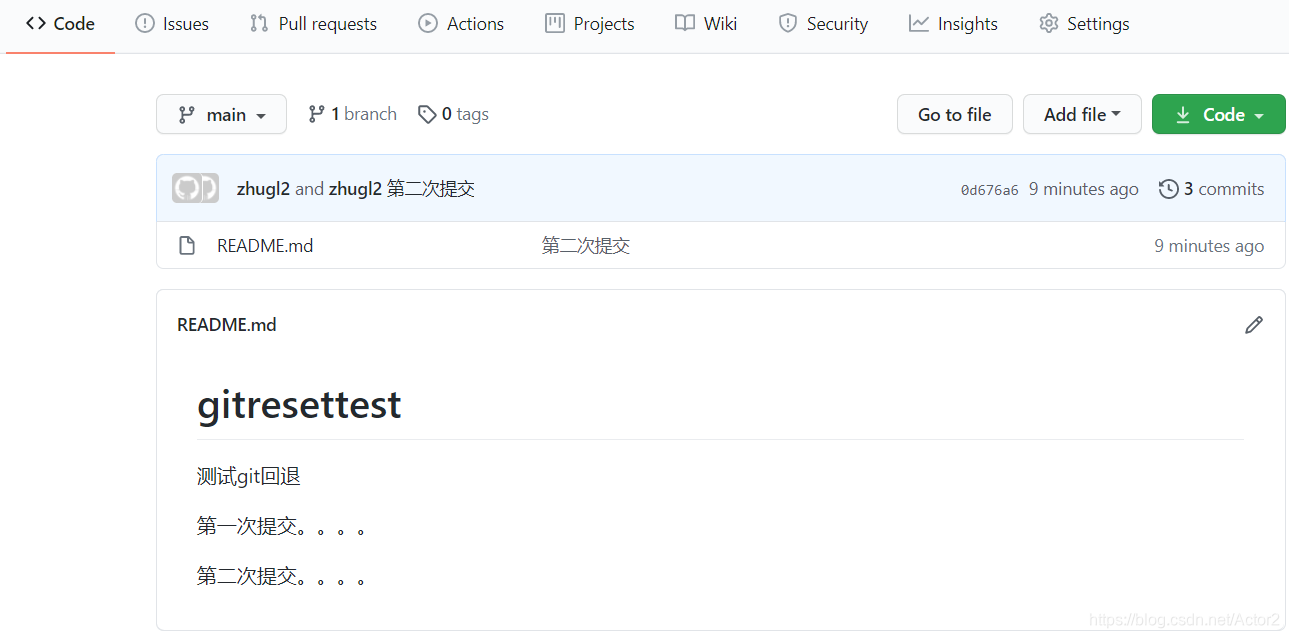Open the first zhugl2 author link
Viewport: 1289px width, 638px height.
[263, 189]
